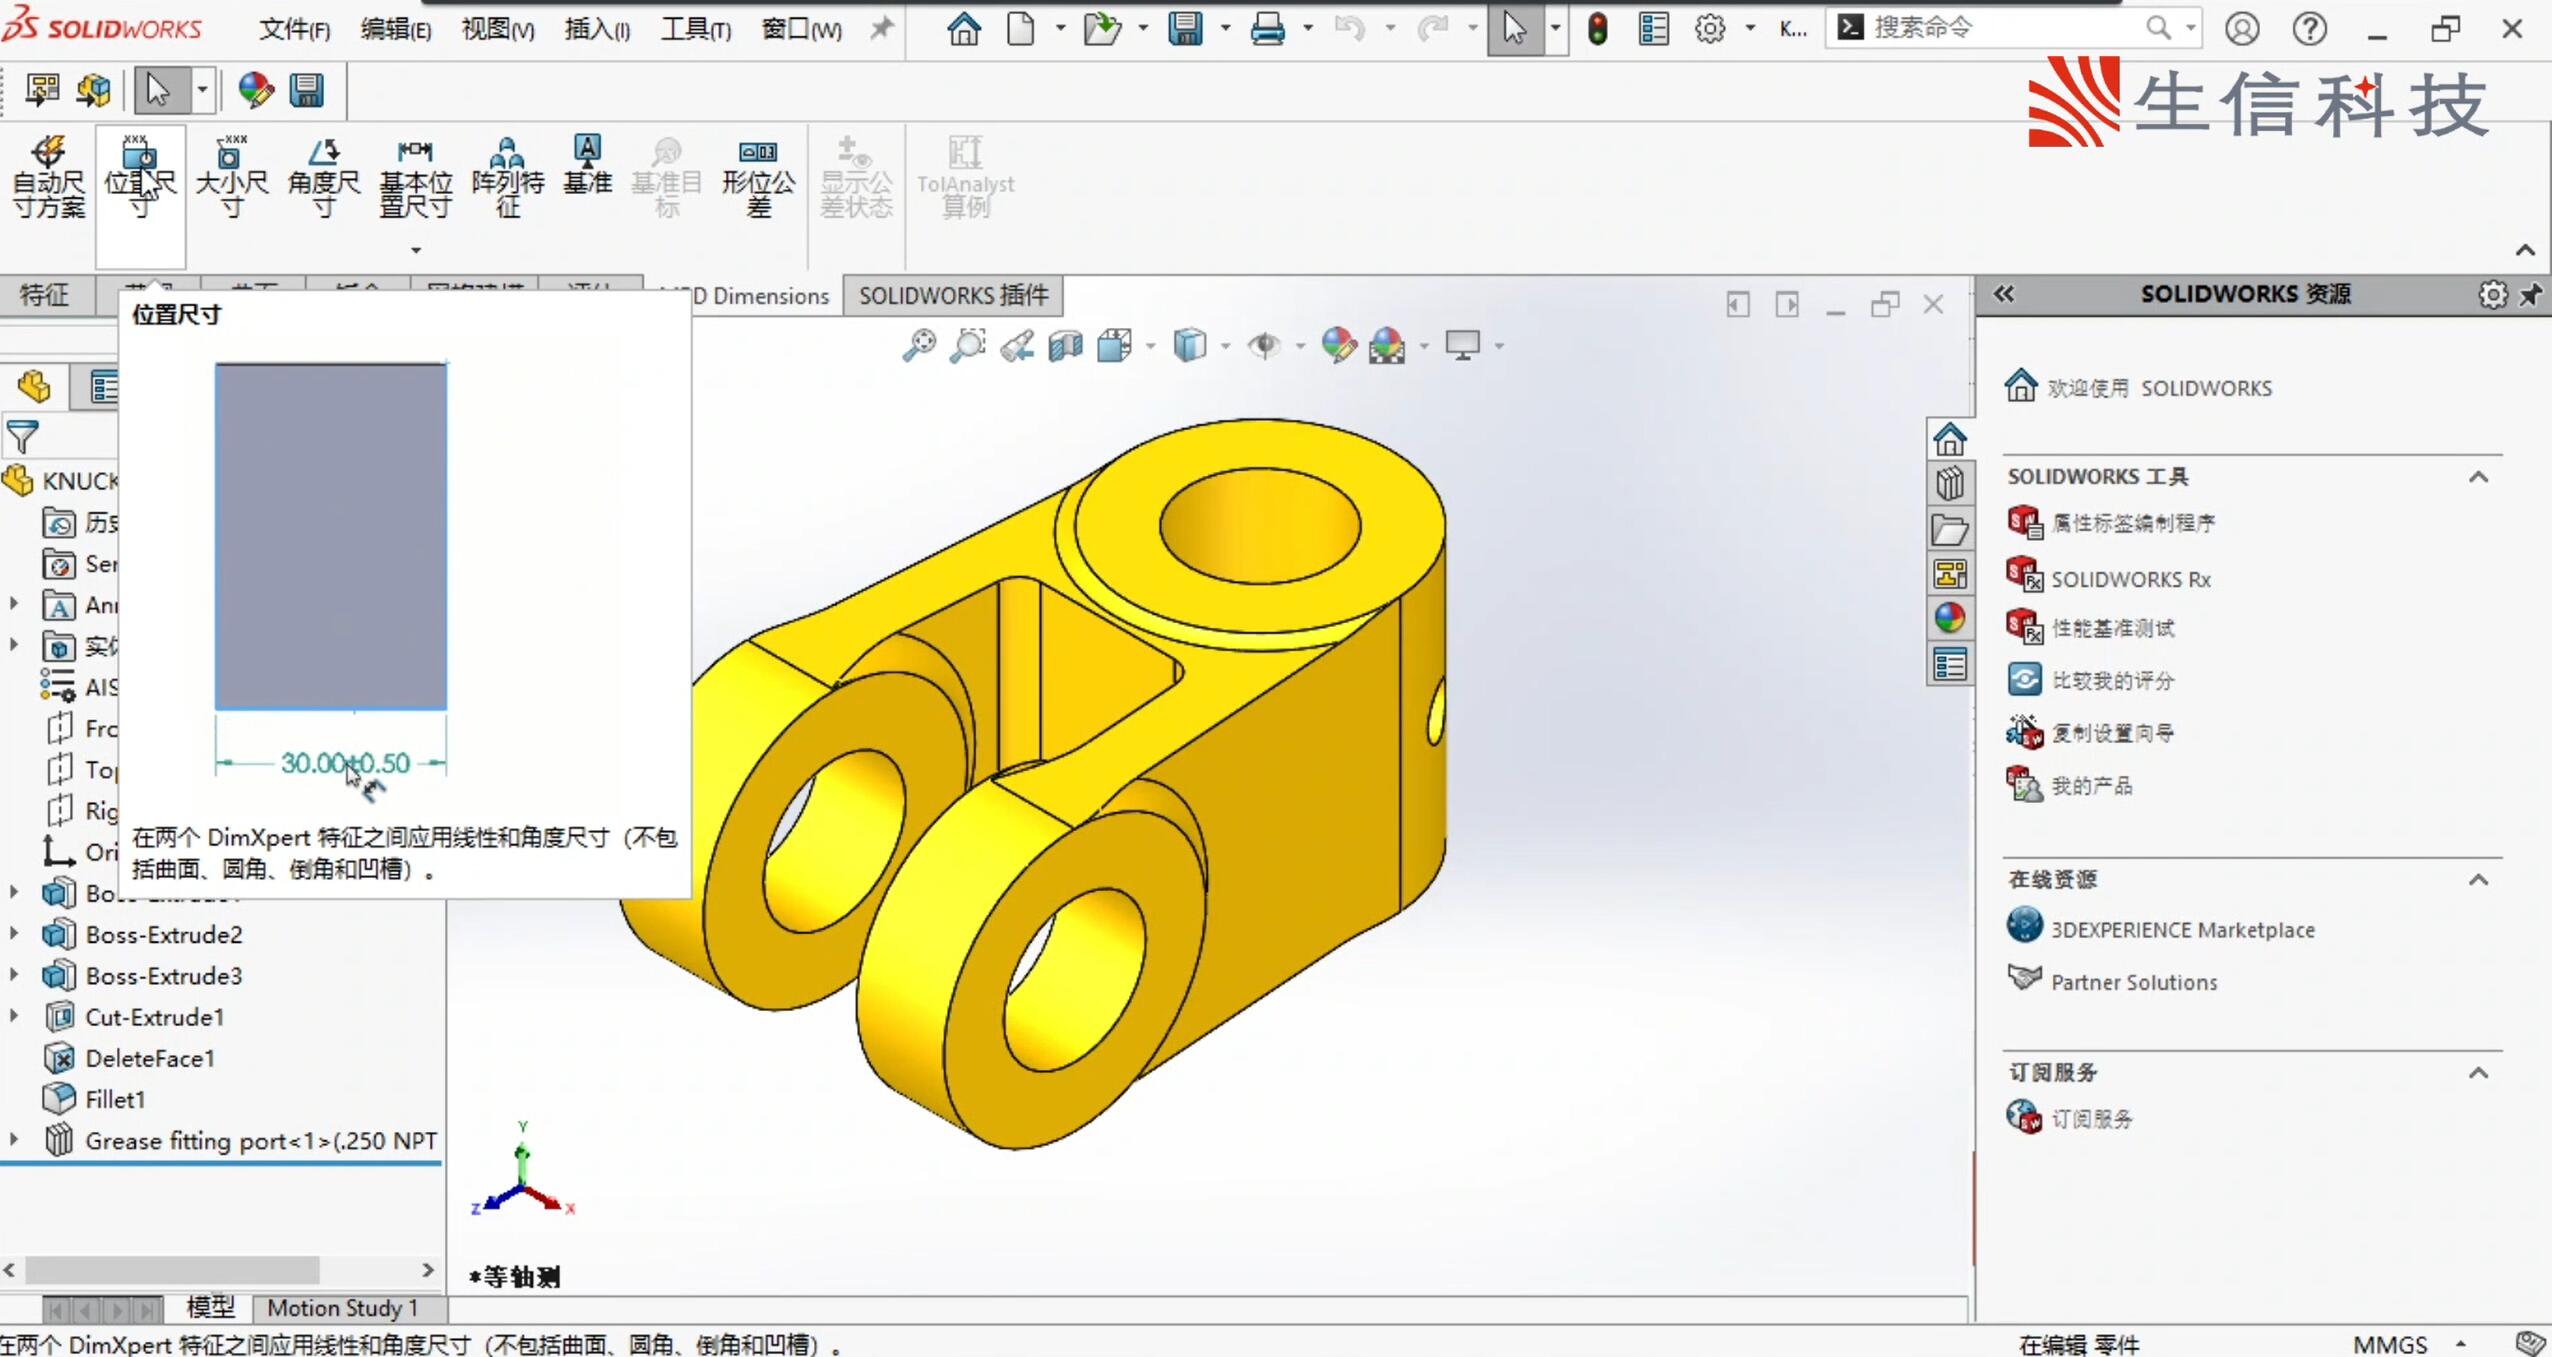The height and width of the screenshot is (1357, 2552).
Task: Collapse the SOLIDWORKS 工具 section
Action: 2479,477
